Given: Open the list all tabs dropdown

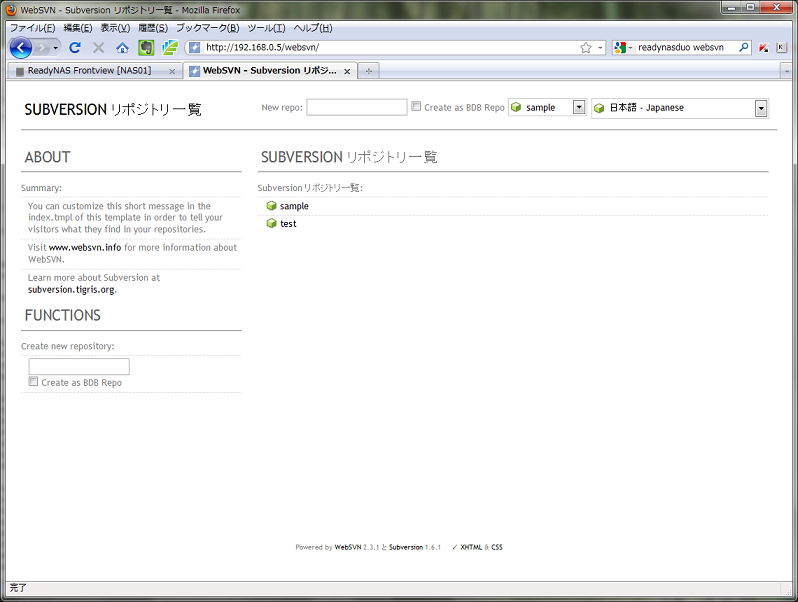Looking at the screenshot, I should coord(787,71).
